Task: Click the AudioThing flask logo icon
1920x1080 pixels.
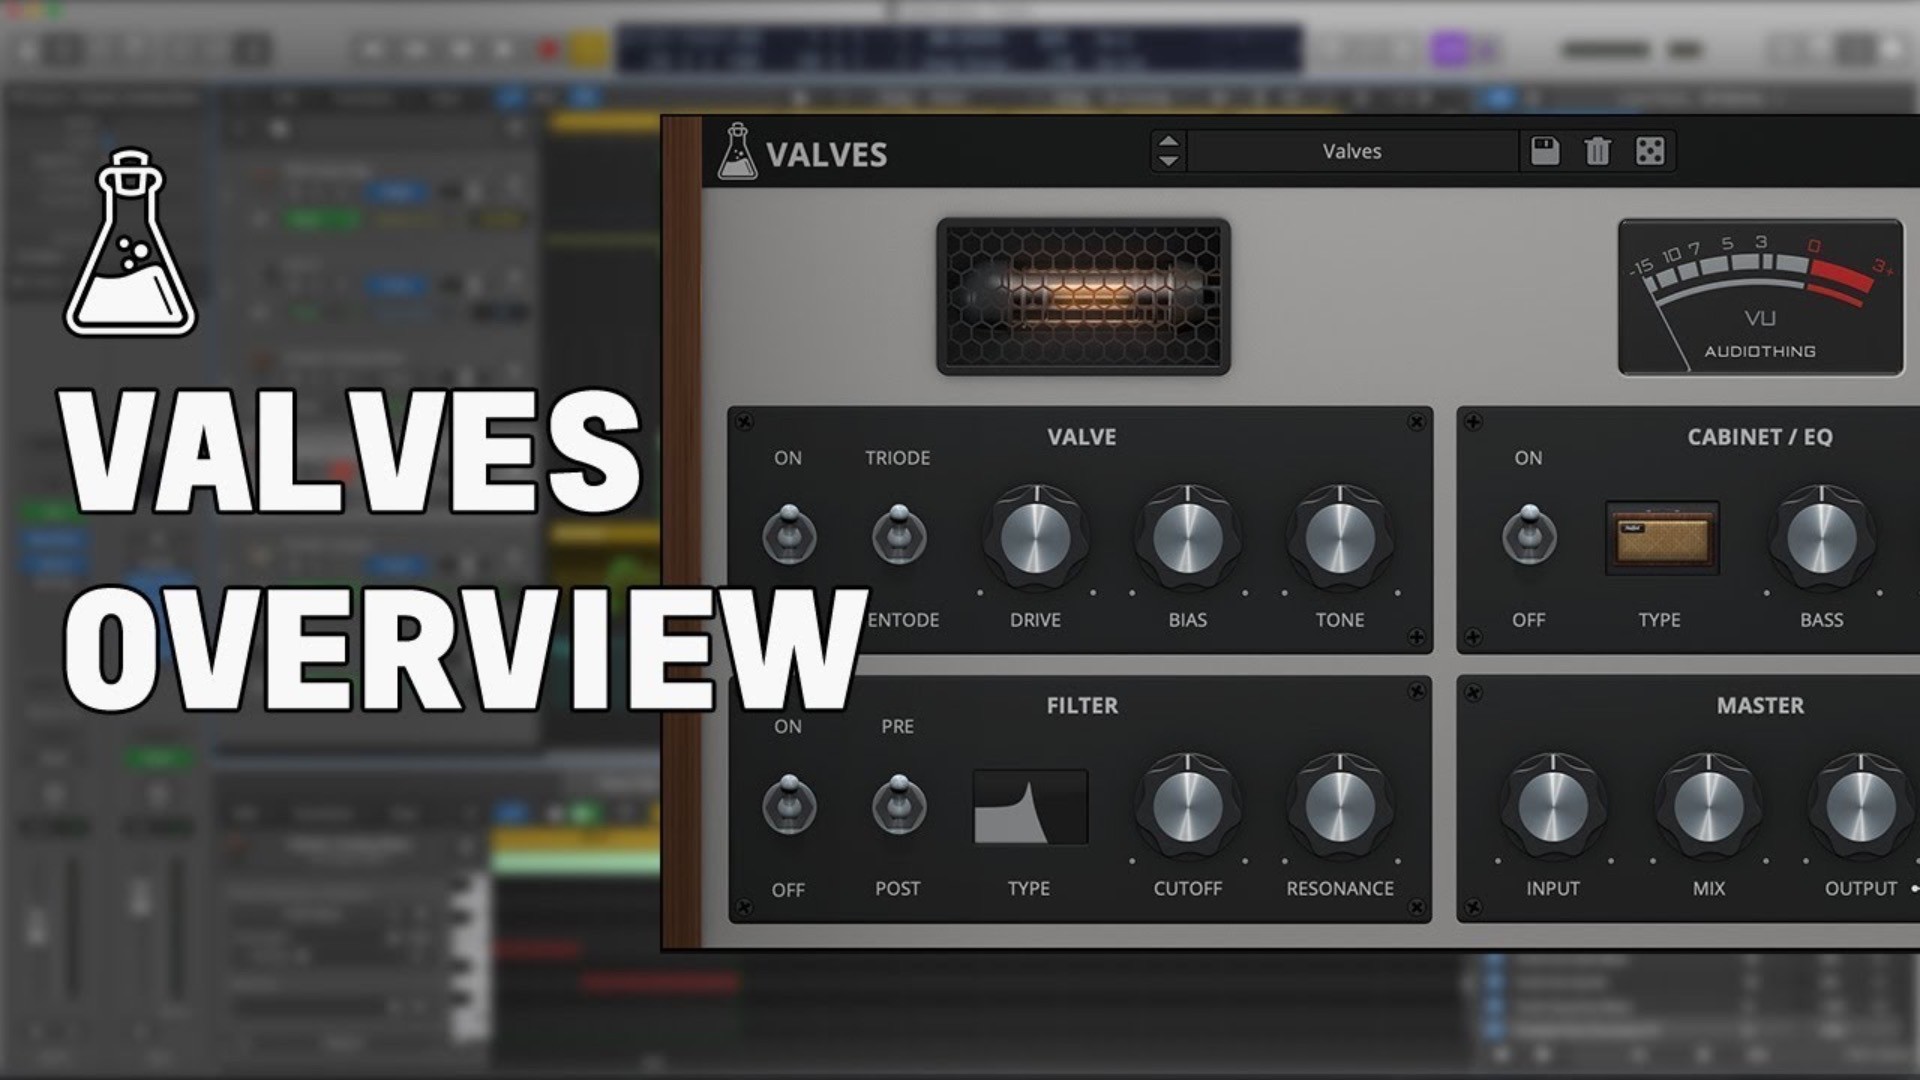Action: (x=737, y=153)
